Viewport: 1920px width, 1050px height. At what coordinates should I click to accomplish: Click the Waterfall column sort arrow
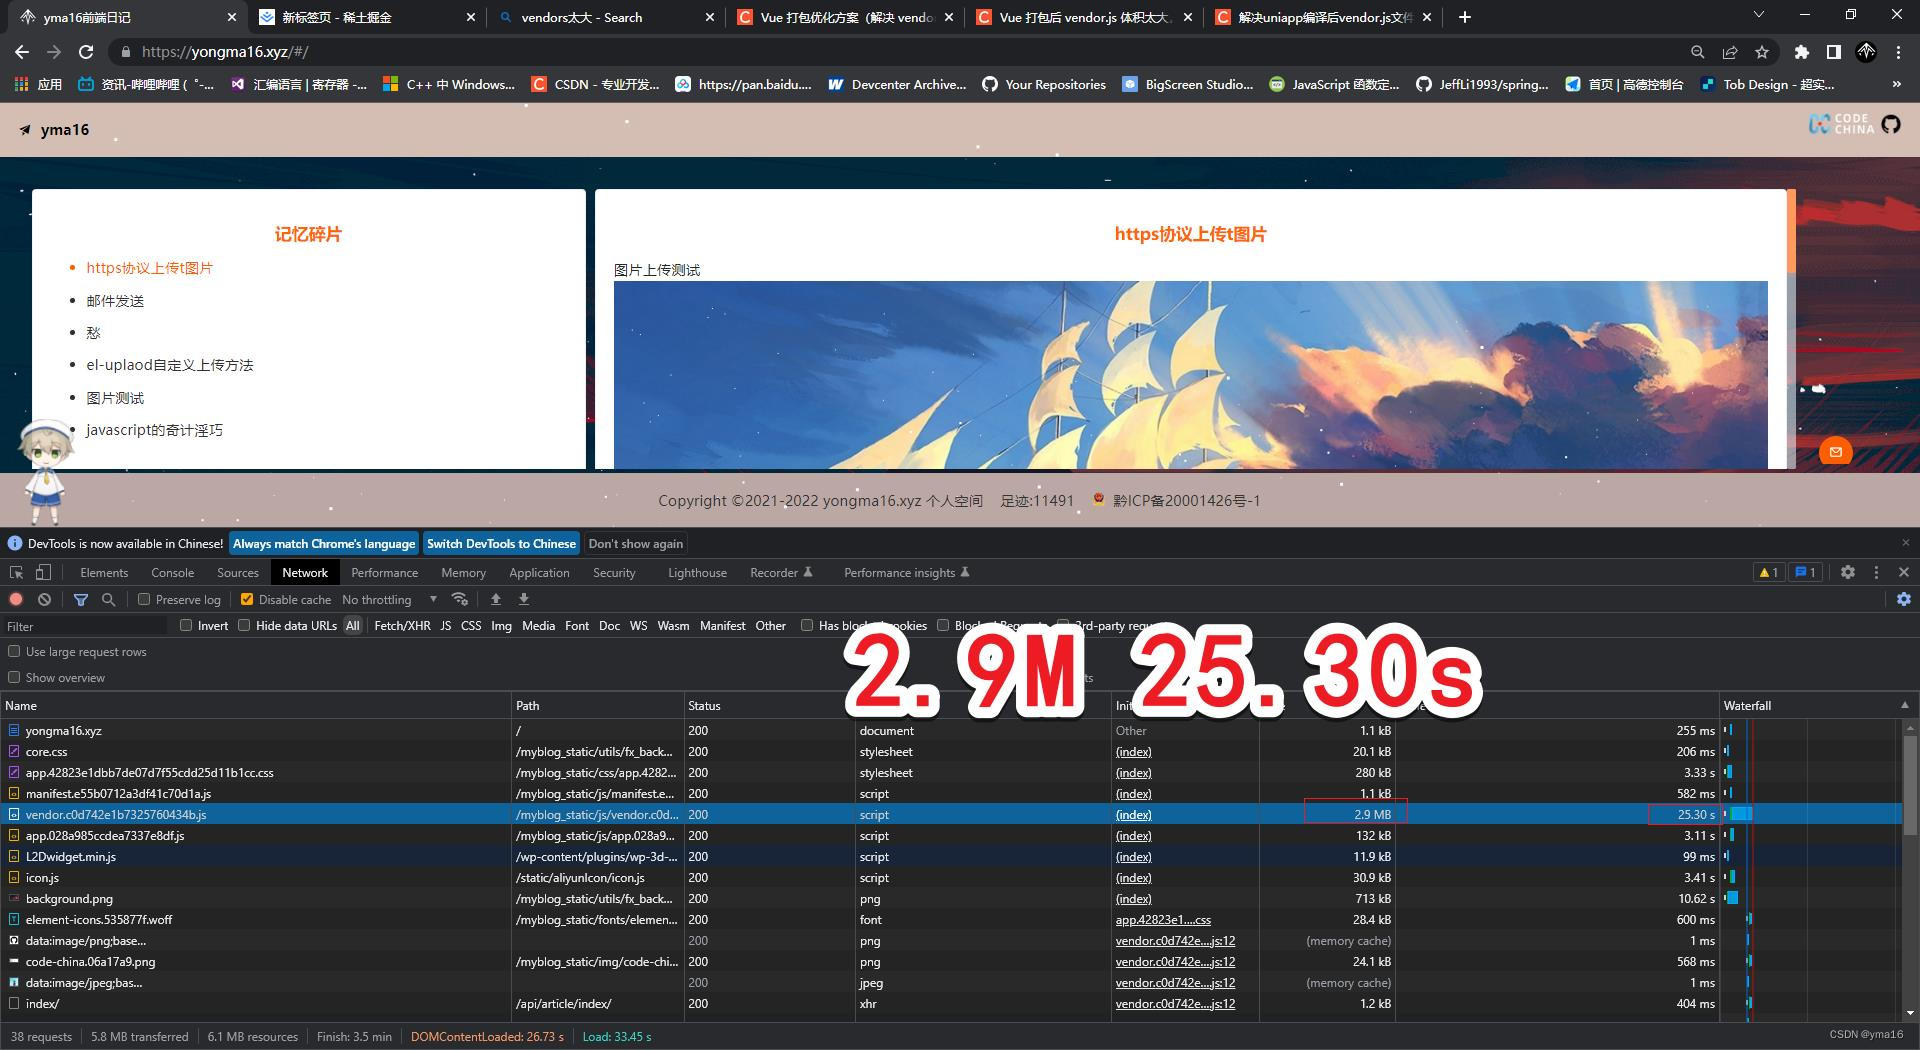point(1904,705)
